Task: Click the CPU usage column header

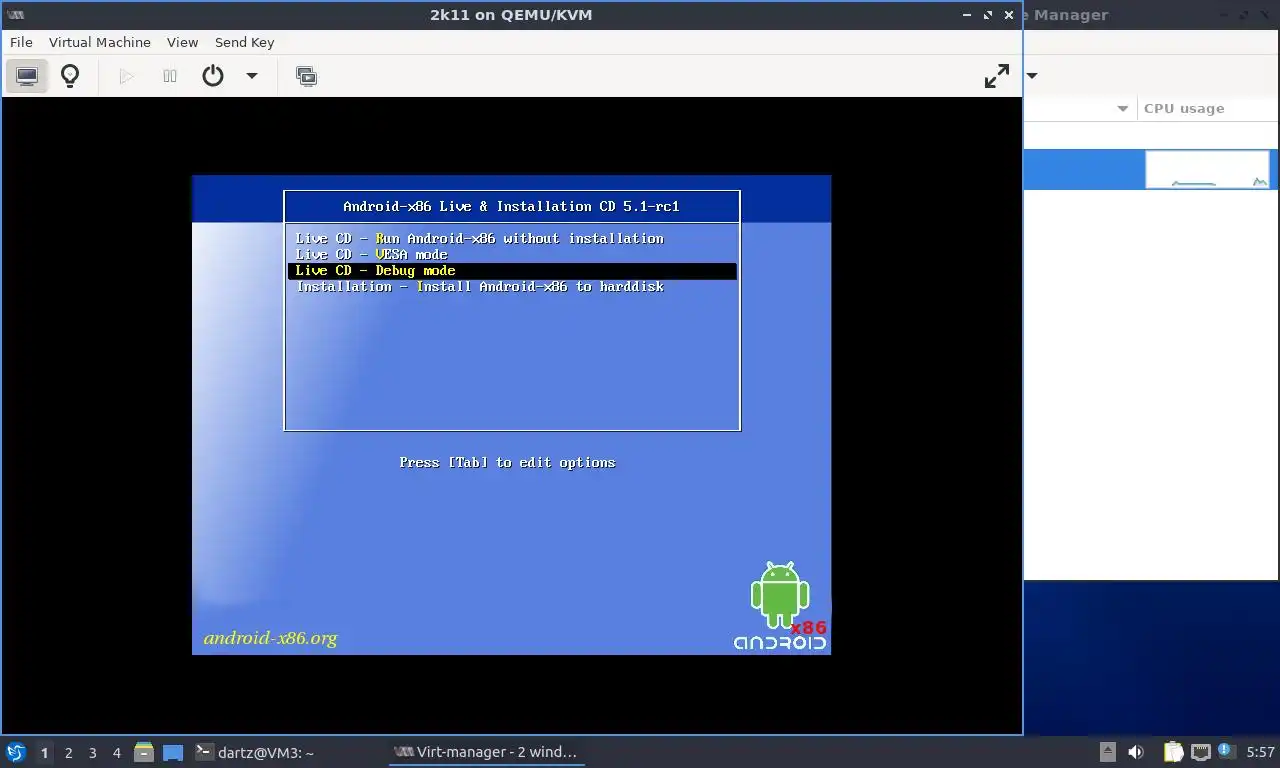Action: click(1207, 108)
